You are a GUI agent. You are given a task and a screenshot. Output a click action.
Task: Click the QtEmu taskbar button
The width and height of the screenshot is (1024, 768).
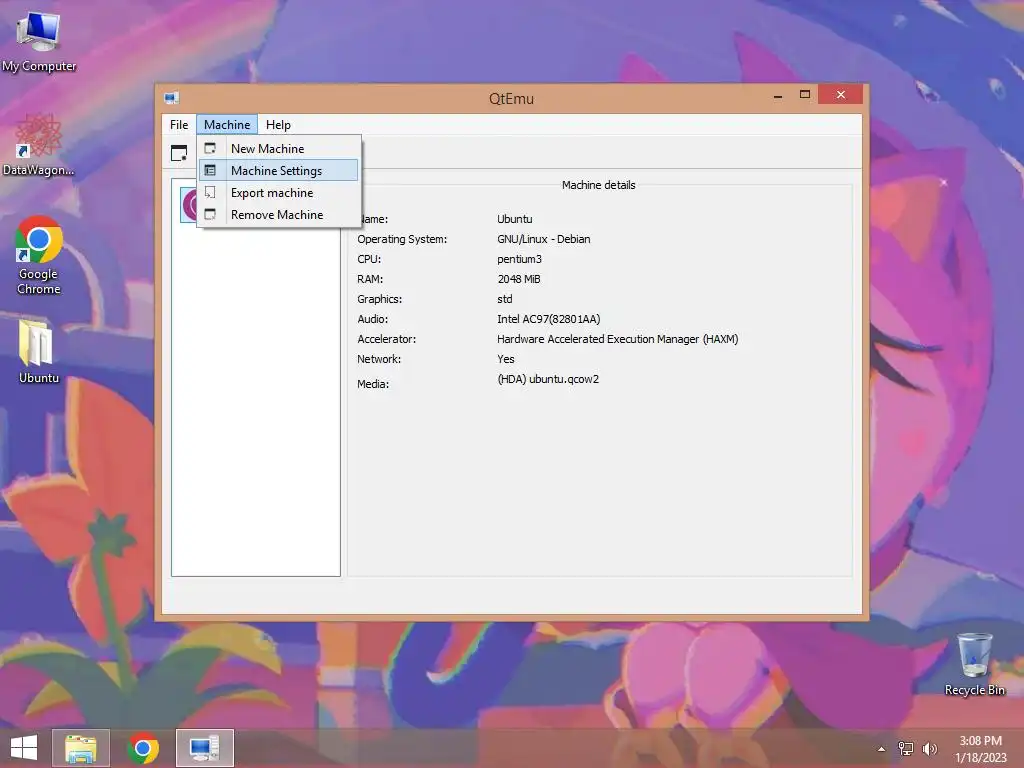click(204, 748)
